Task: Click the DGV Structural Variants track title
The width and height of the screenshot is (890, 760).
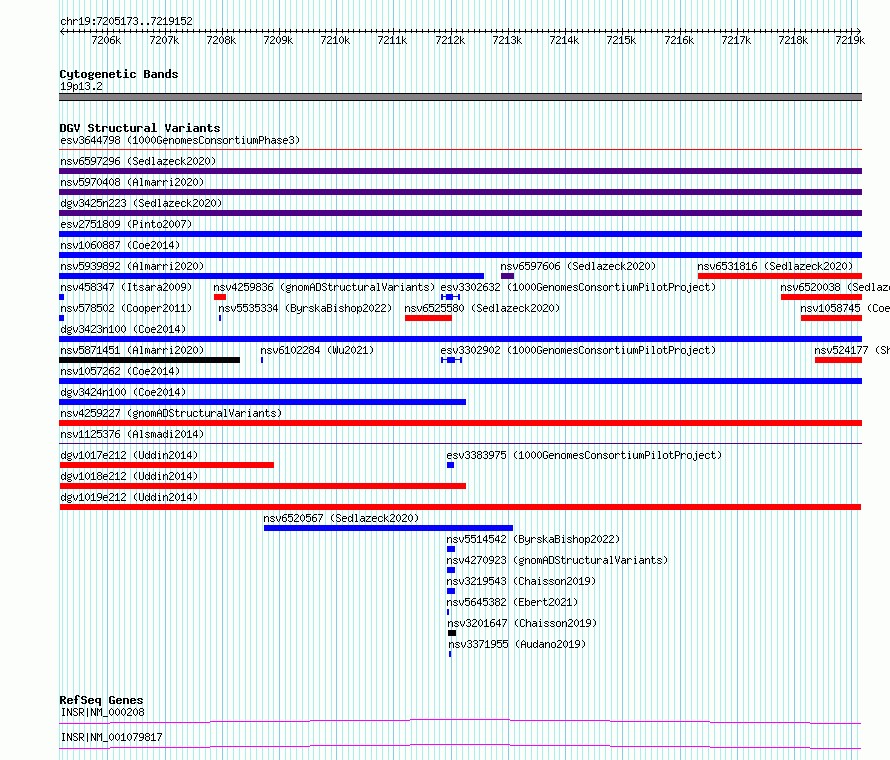Action: tap(140, 128)
